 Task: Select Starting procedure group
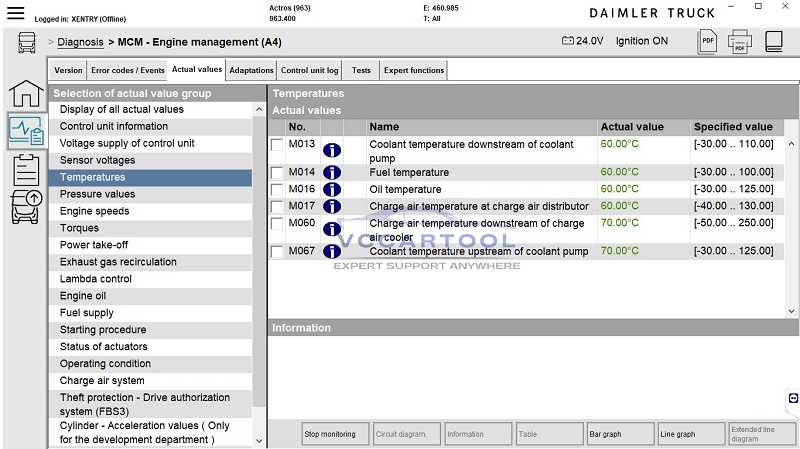[151, 330]
